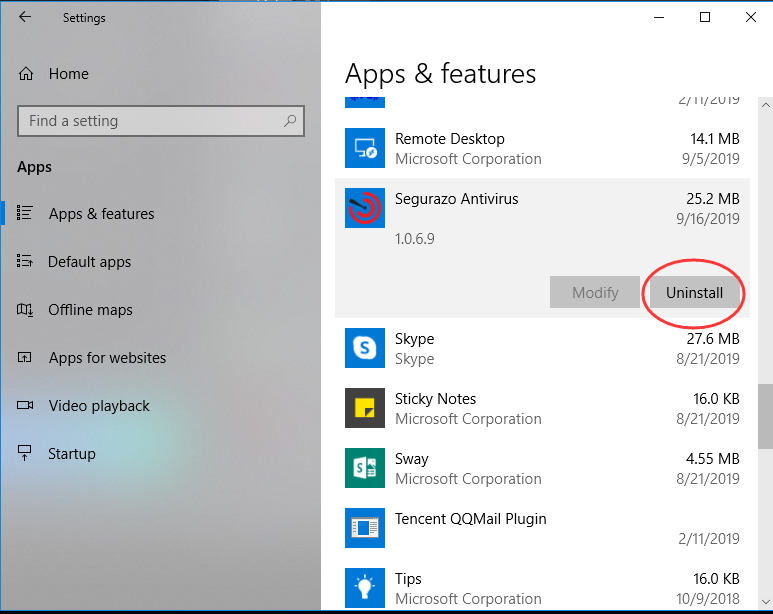773x614 pixels.
Task: Open the Video playback section
Action: (99, 405)
